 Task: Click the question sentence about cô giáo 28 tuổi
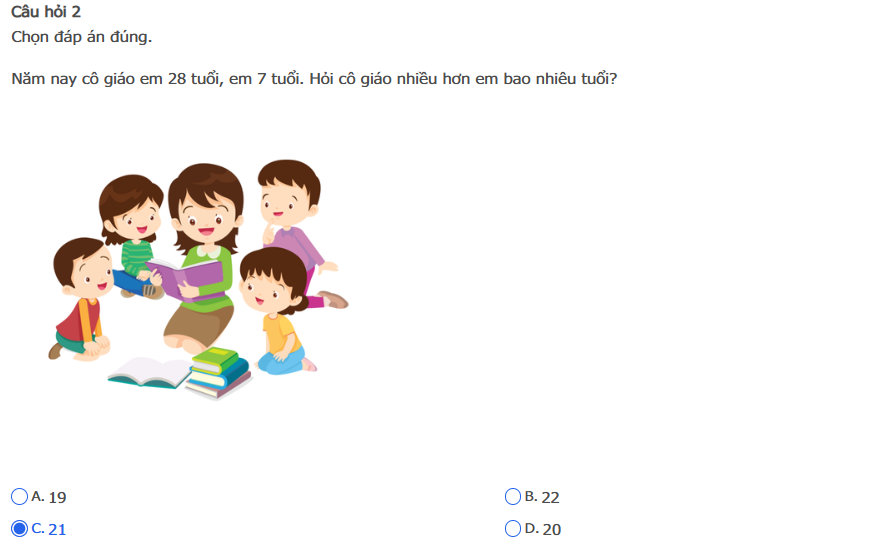pos(314,79)
